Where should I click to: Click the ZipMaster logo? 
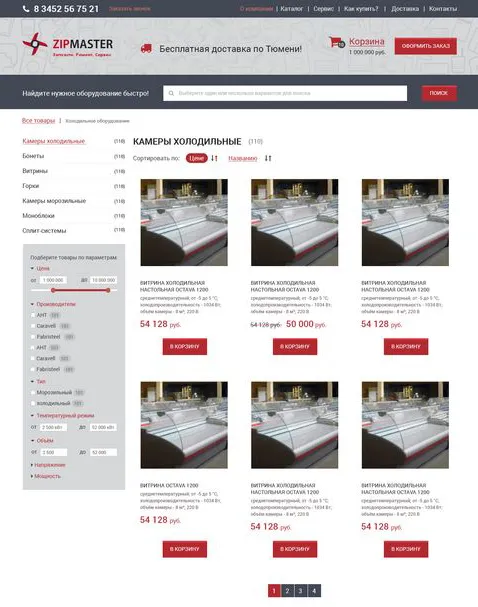click(68, 45)
